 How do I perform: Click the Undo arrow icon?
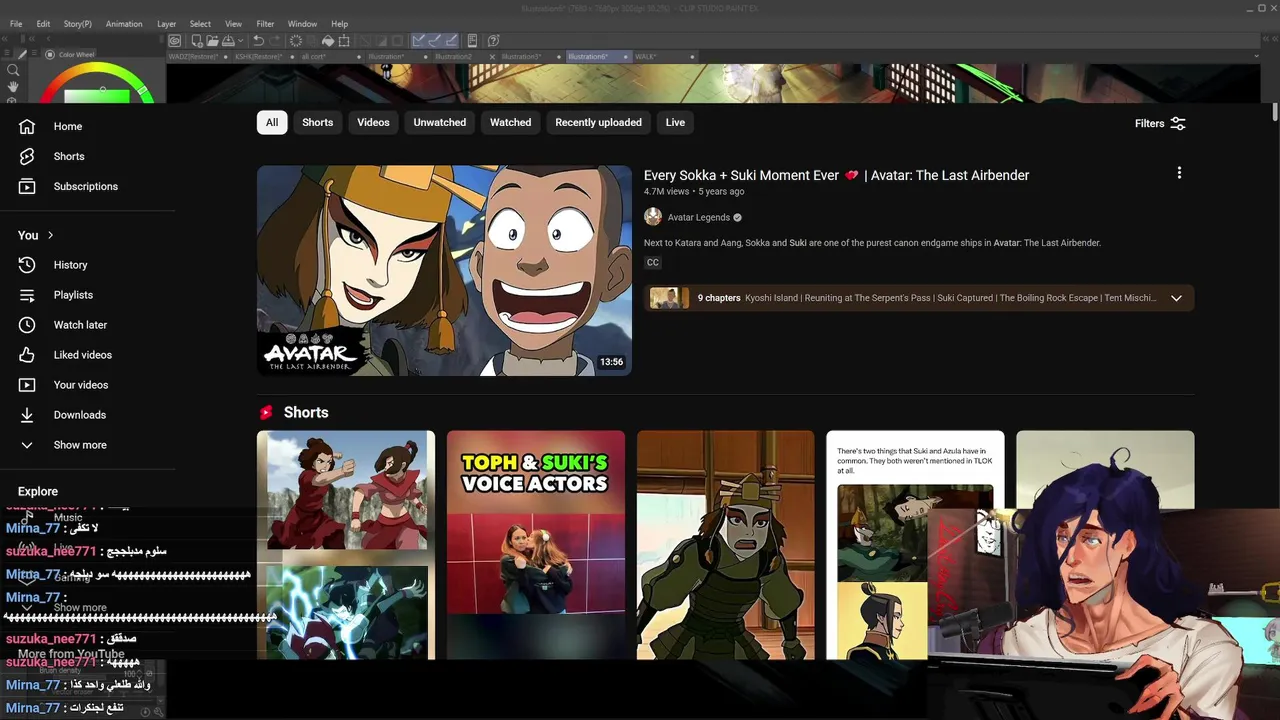coord(259,41)
